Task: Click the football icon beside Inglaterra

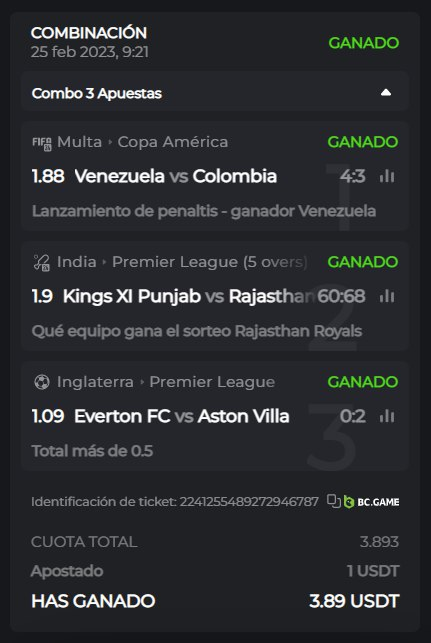Action: pos(42,382)
